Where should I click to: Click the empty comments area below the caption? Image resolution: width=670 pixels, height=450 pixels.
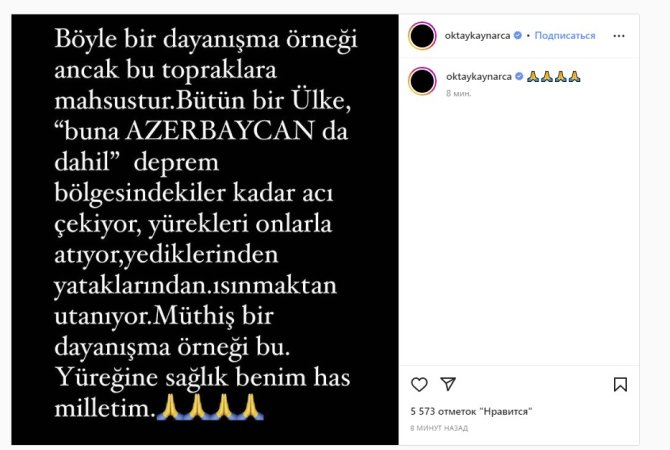point(519,231)
